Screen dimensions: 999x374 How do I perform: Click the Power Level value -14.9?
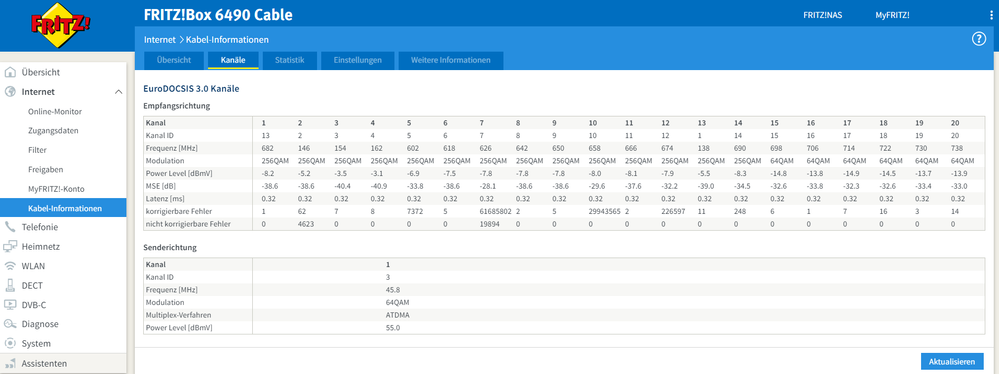(x=852, y=172)
